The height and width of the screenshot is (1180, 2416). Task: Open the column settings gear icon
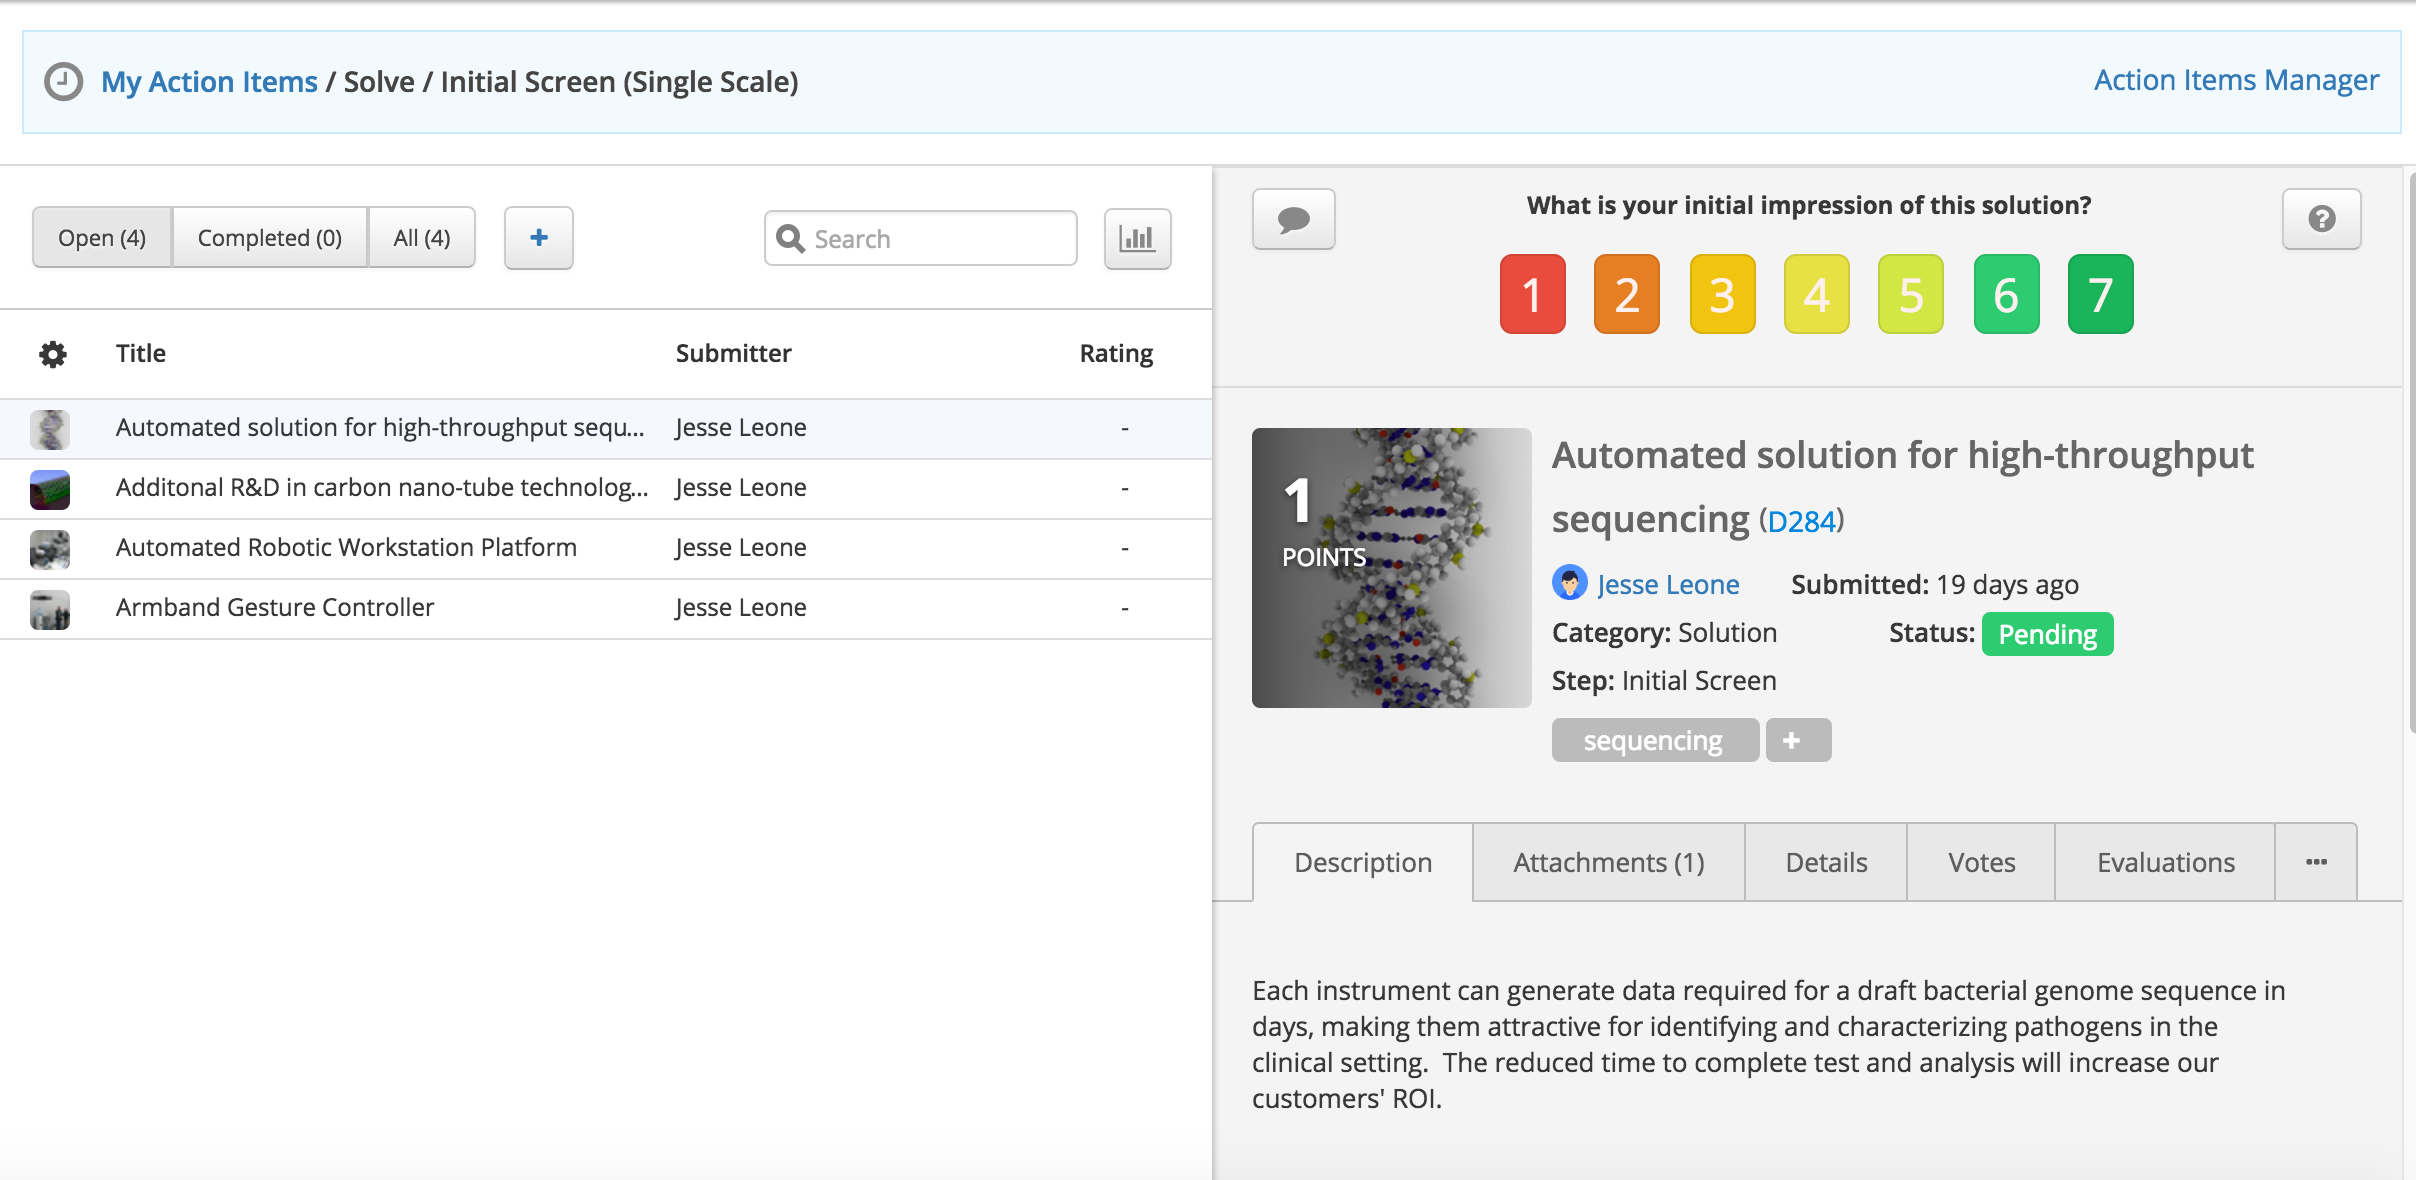pyautogui.click(x=52, y=354)
